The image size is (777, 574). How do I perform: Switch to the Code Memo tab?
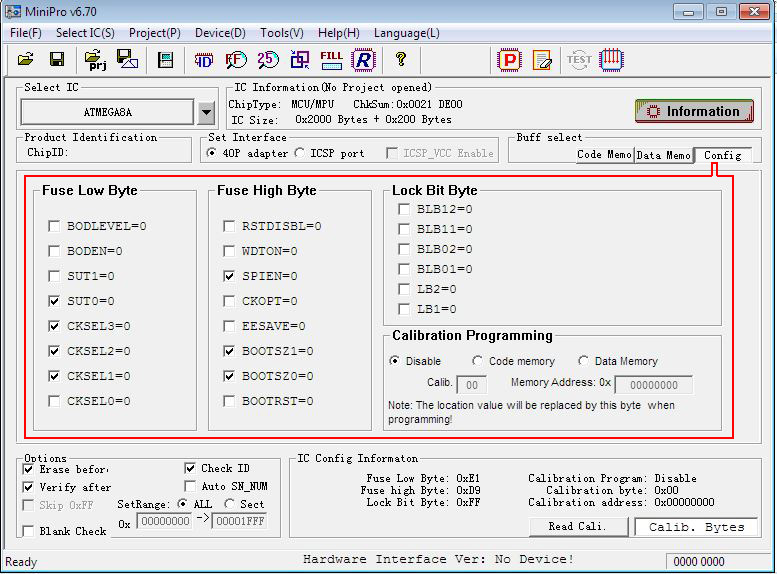click(x=603, y=155)
